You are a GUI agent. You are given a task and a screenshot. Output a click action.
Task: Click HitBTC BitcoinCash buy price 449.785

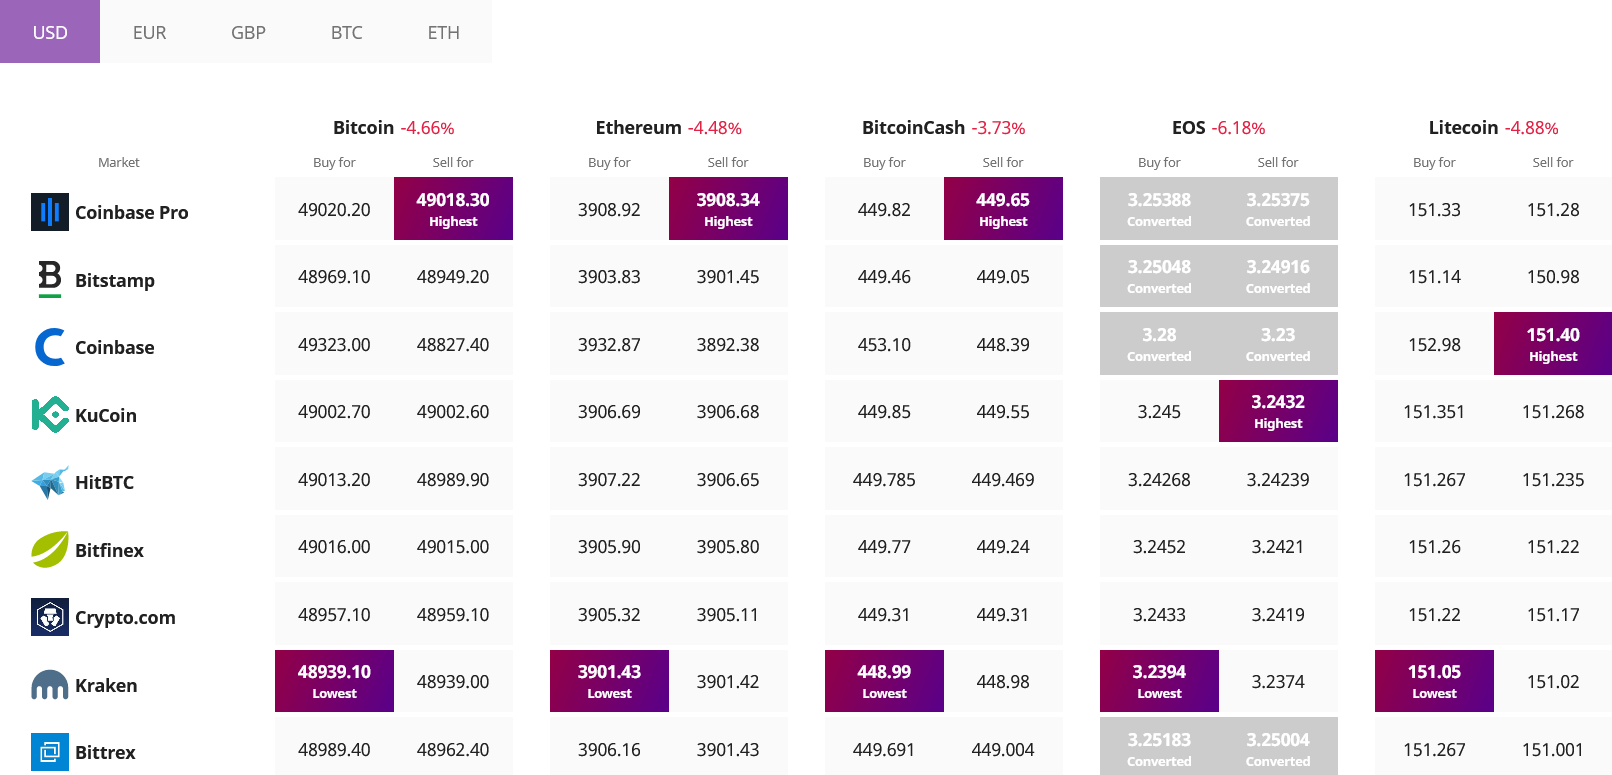[884, 479]
